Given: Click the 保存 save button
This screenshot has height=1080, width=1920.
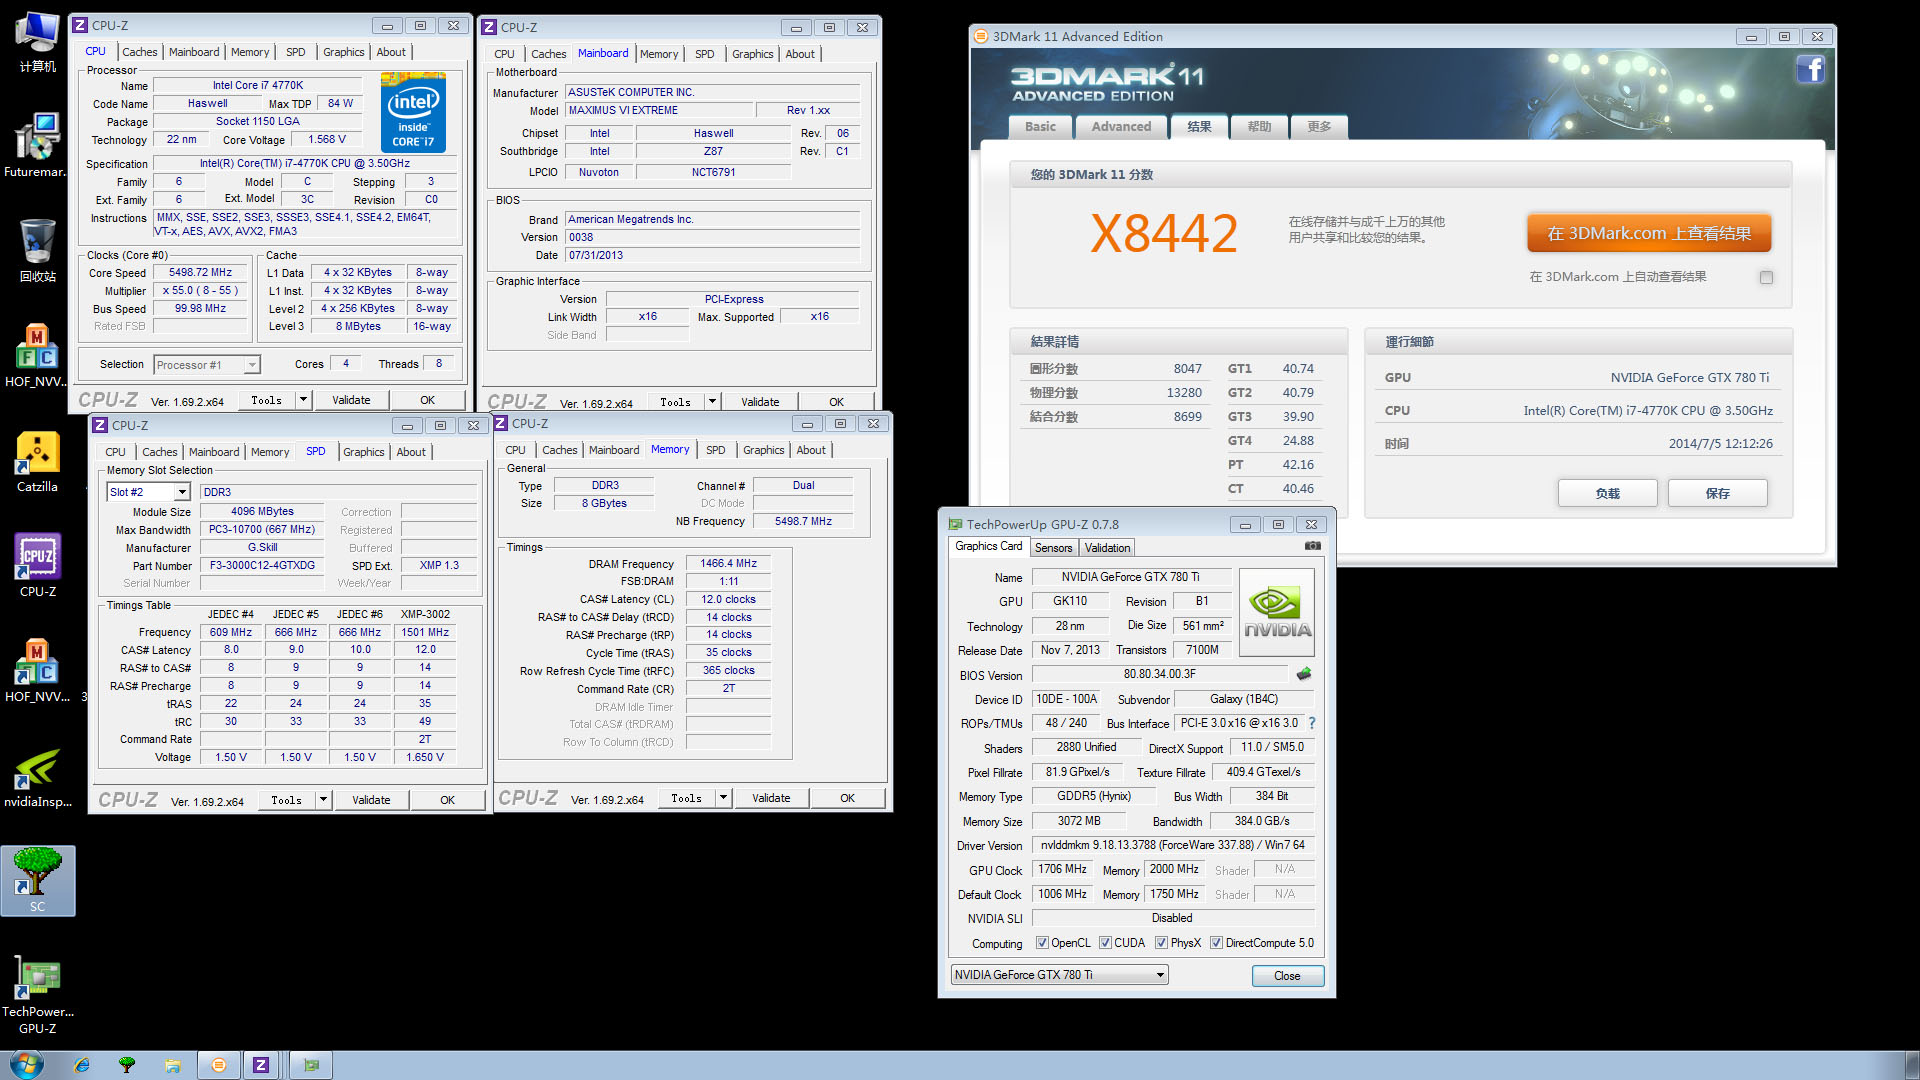Looking at the screenshot, I should [1717, 493].
